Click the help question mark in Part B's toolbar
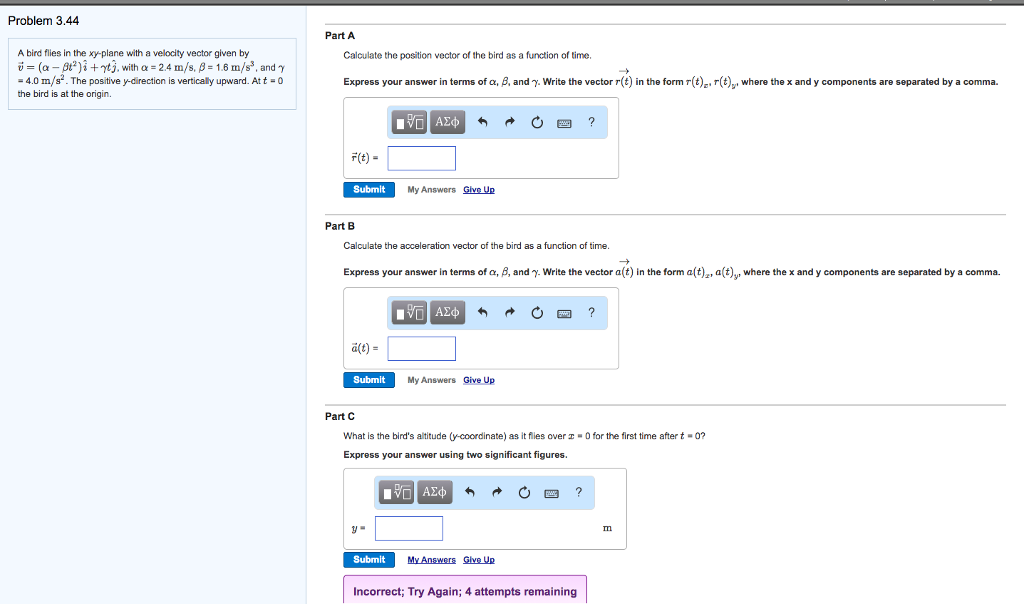The image size is (1024, 604). coord(592,312)
